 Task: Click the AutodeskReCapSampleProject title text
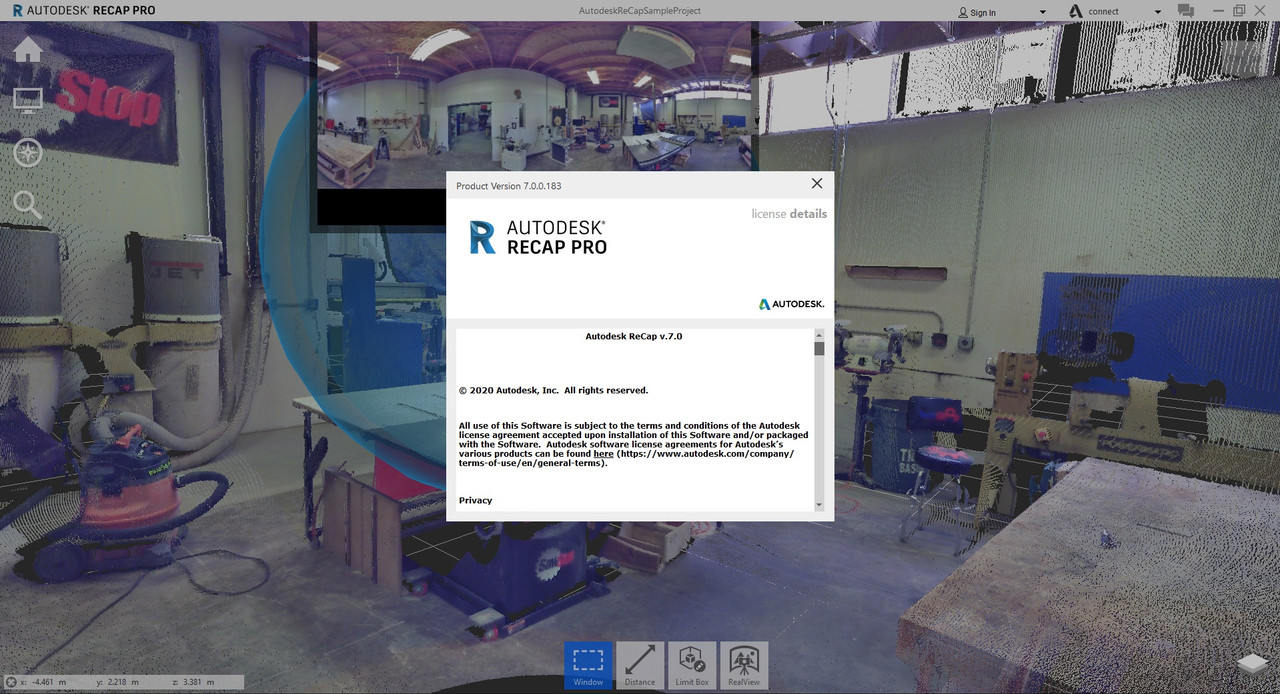tap(640, 11)
